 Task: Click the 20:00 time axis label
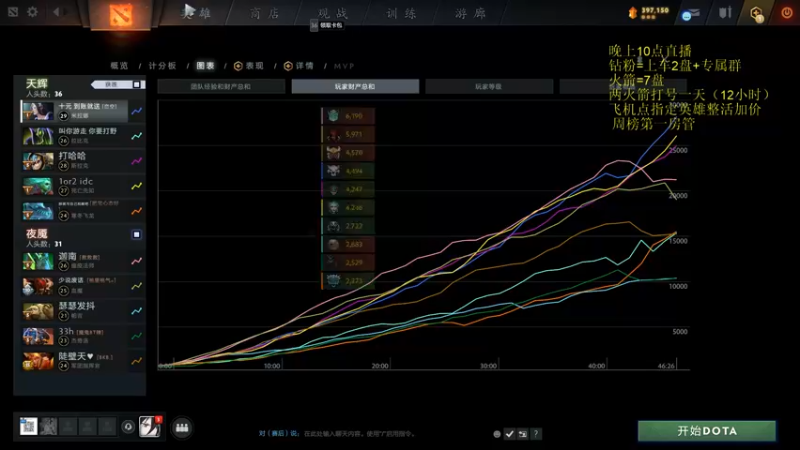coord(380,366)
